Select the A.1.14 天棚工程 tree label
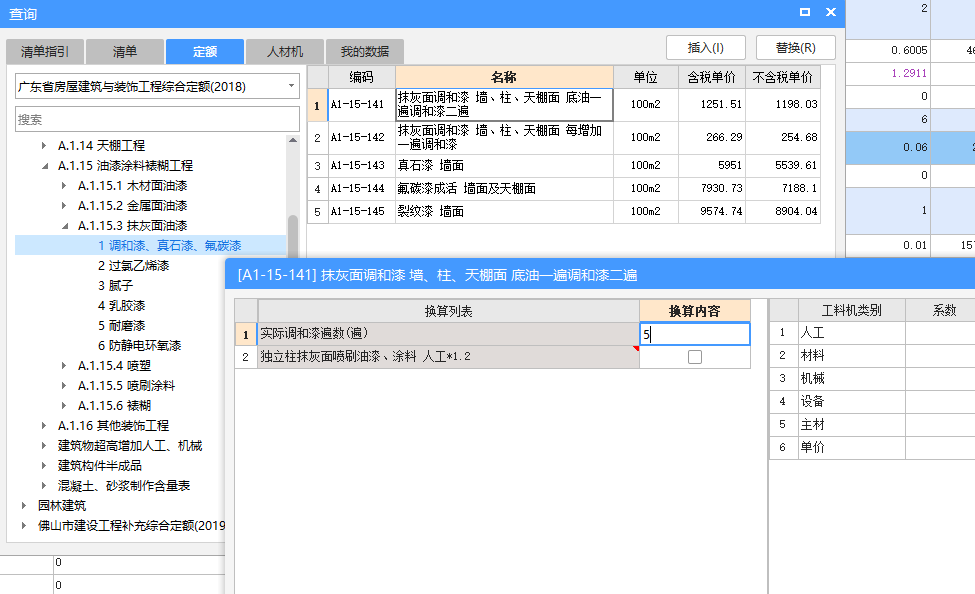975x594 pixels. 101,146
